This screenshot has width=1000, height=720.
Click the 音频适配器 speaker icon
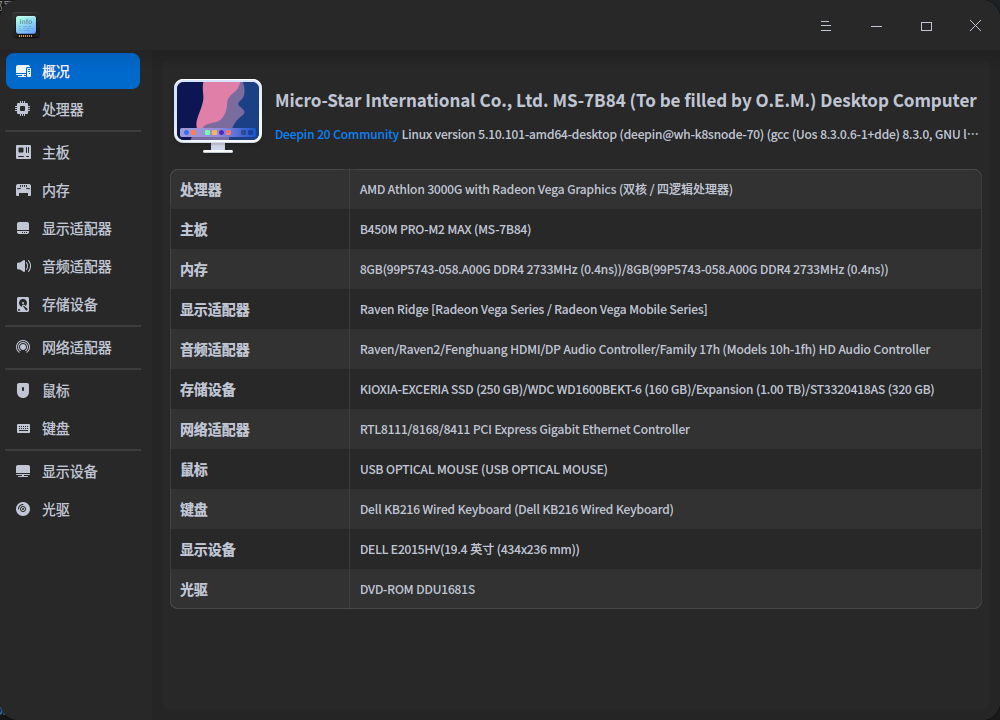(24, 266)
